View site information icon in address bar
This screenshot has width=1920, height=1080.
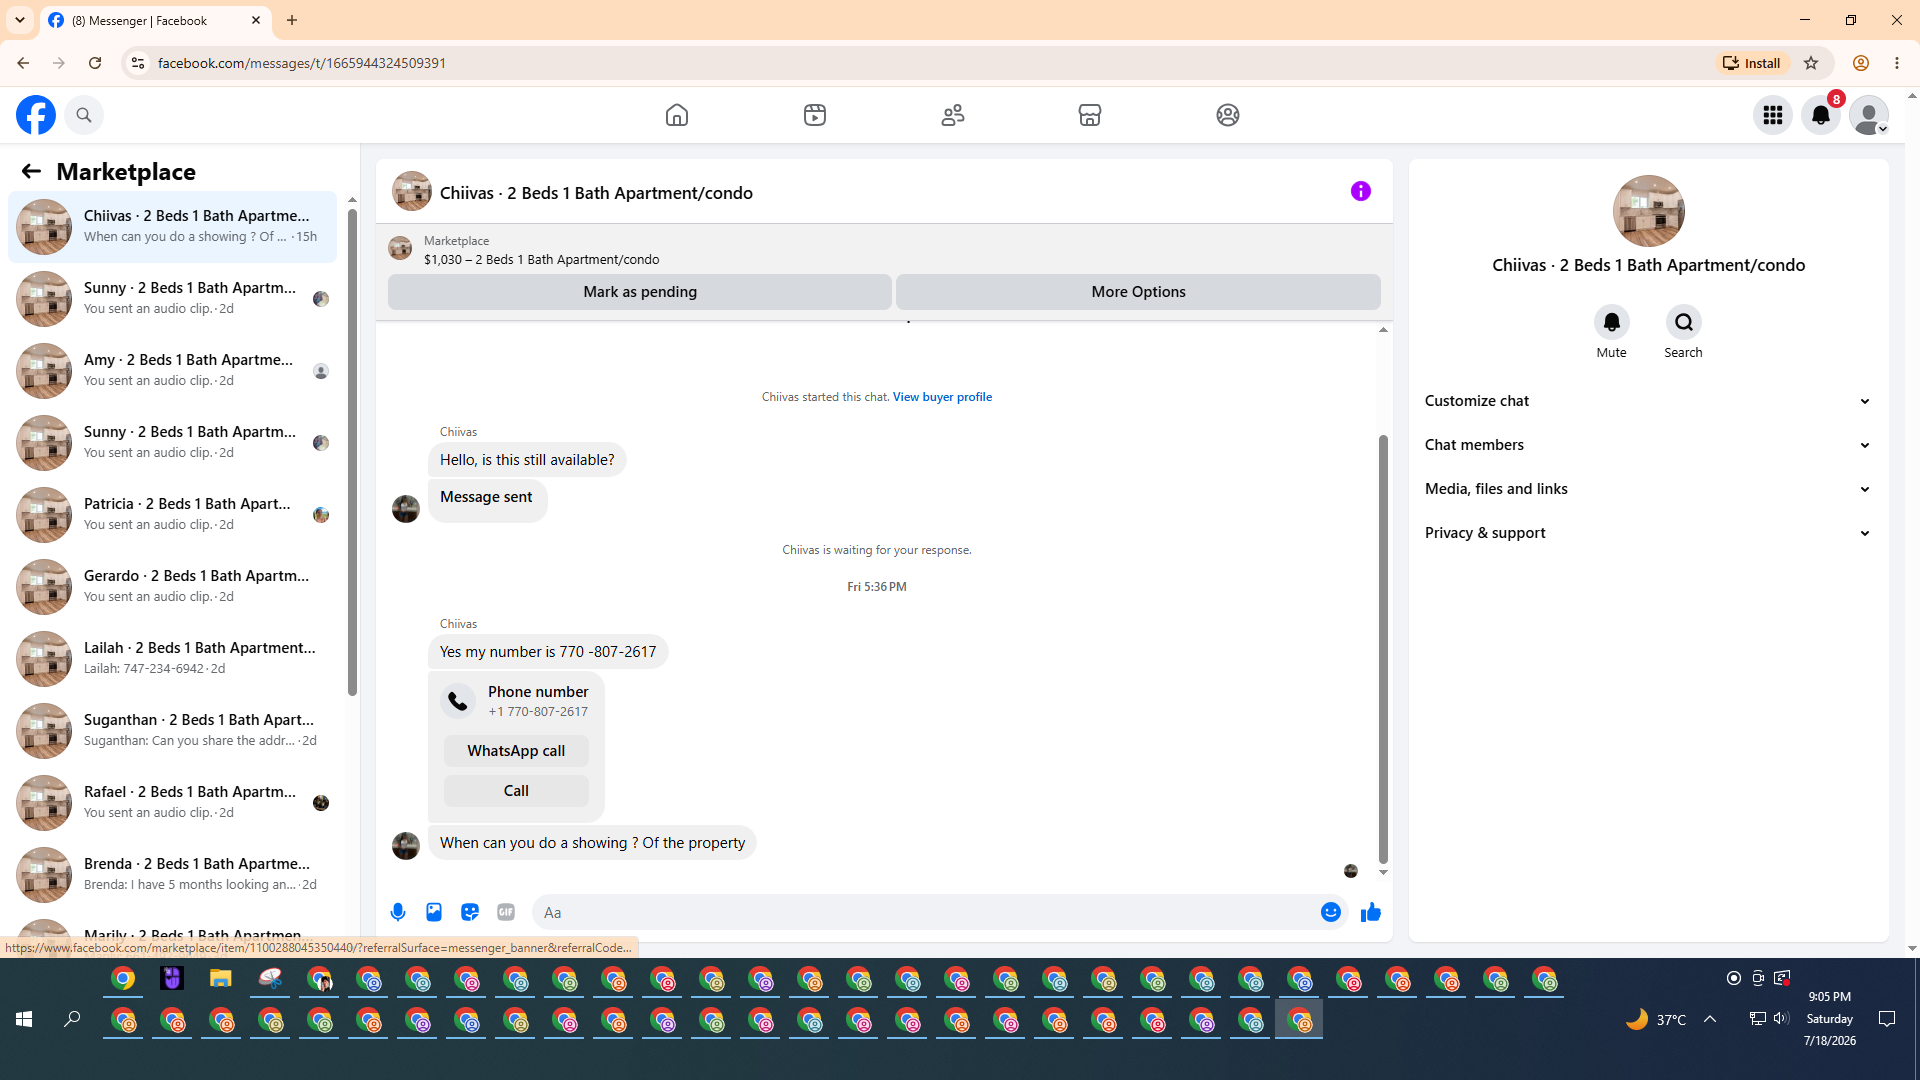coord(138,63)
